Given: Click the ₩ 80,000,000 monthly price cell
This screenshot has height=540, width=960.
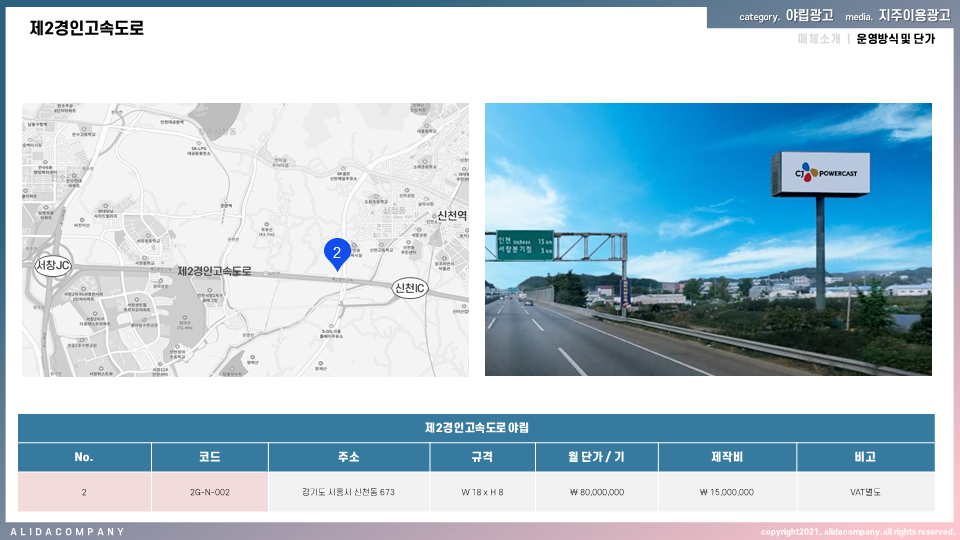Looking at the screenshot, I should click(597, 492).
